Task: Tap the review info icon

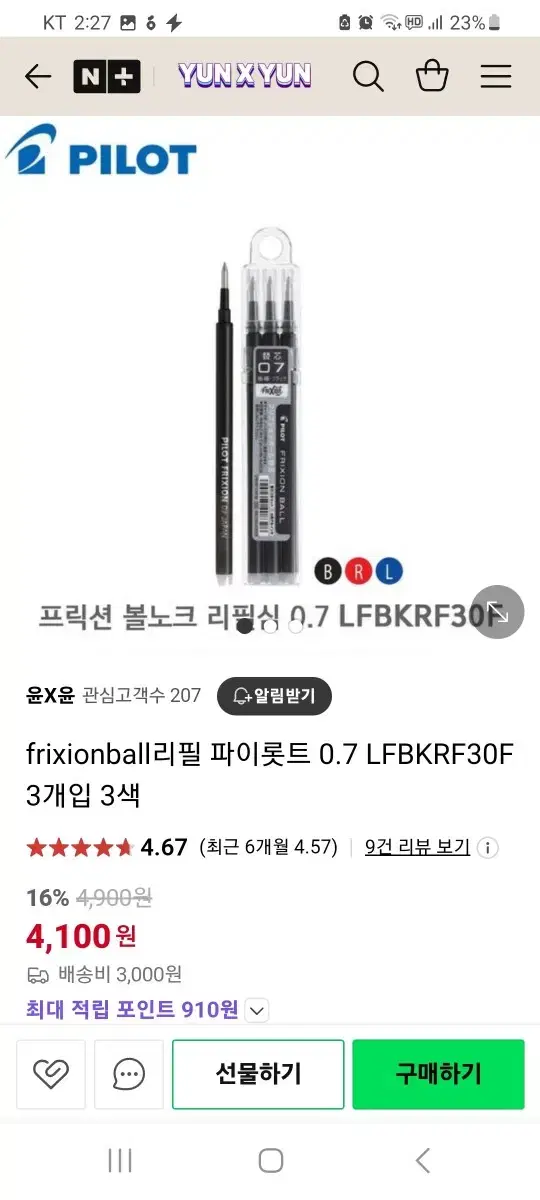Action: click(x=488, y=848)
